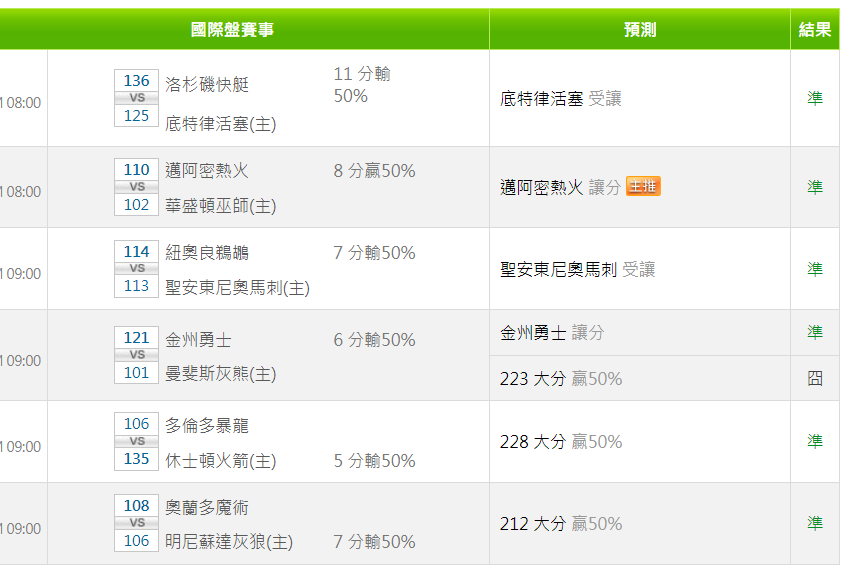Click the 136 score for 洛杉磯快艇
Screen dimensions: 851x578
coord(137,81)
